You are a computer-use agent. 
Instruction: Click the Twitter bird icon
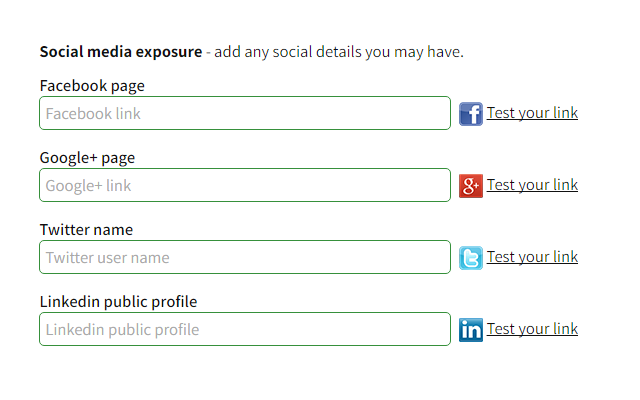[470, 258]
